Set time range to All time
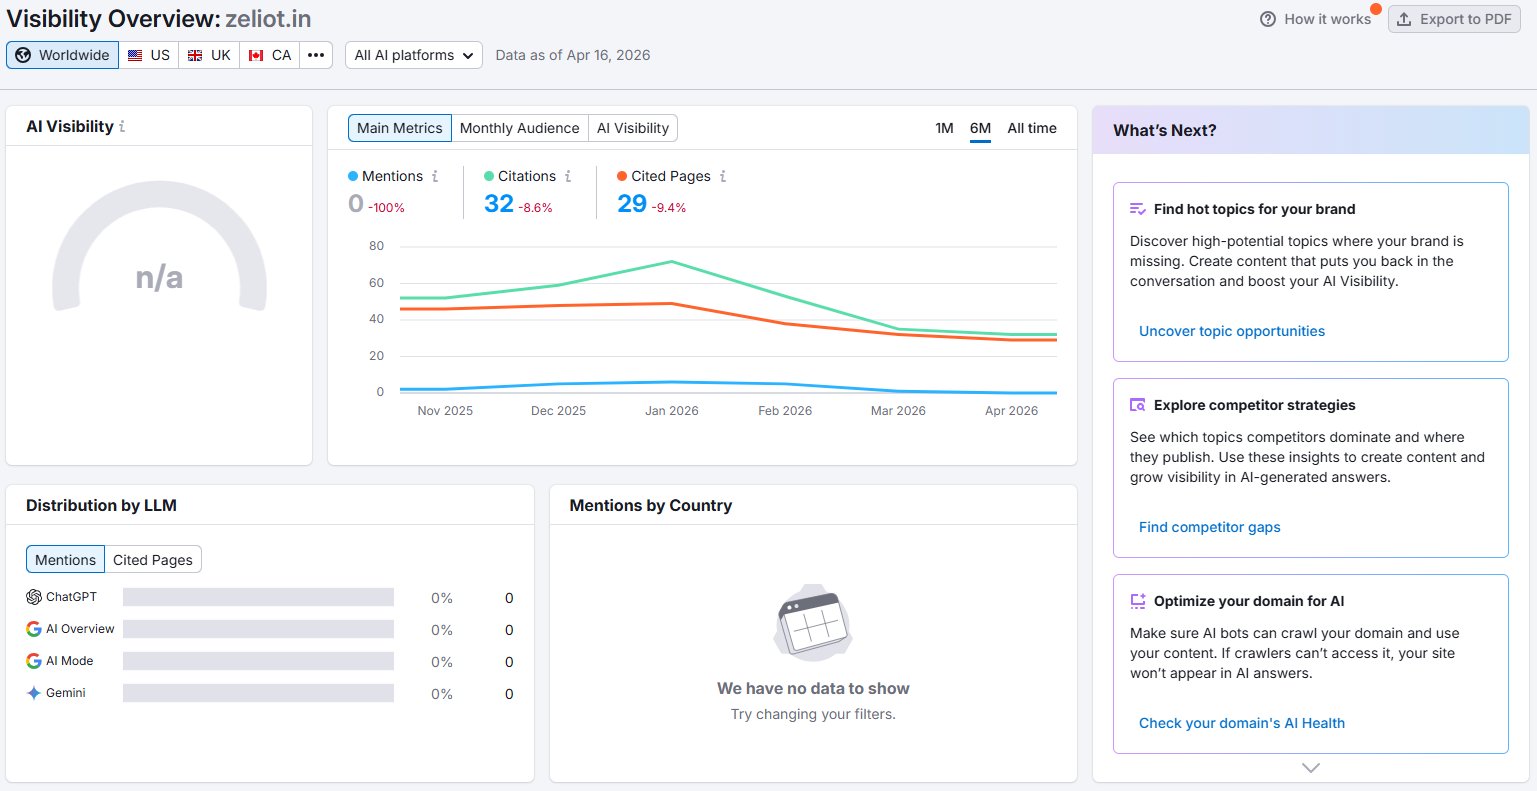 coord(1032,128)
